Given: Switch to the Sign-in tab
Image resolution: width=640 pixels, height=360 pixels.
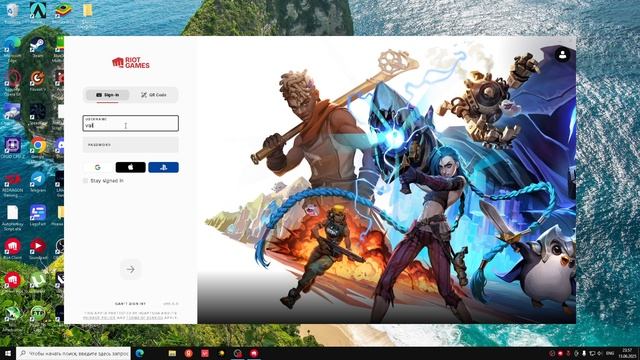Looking at the screenshot, I should click(107, 95).
